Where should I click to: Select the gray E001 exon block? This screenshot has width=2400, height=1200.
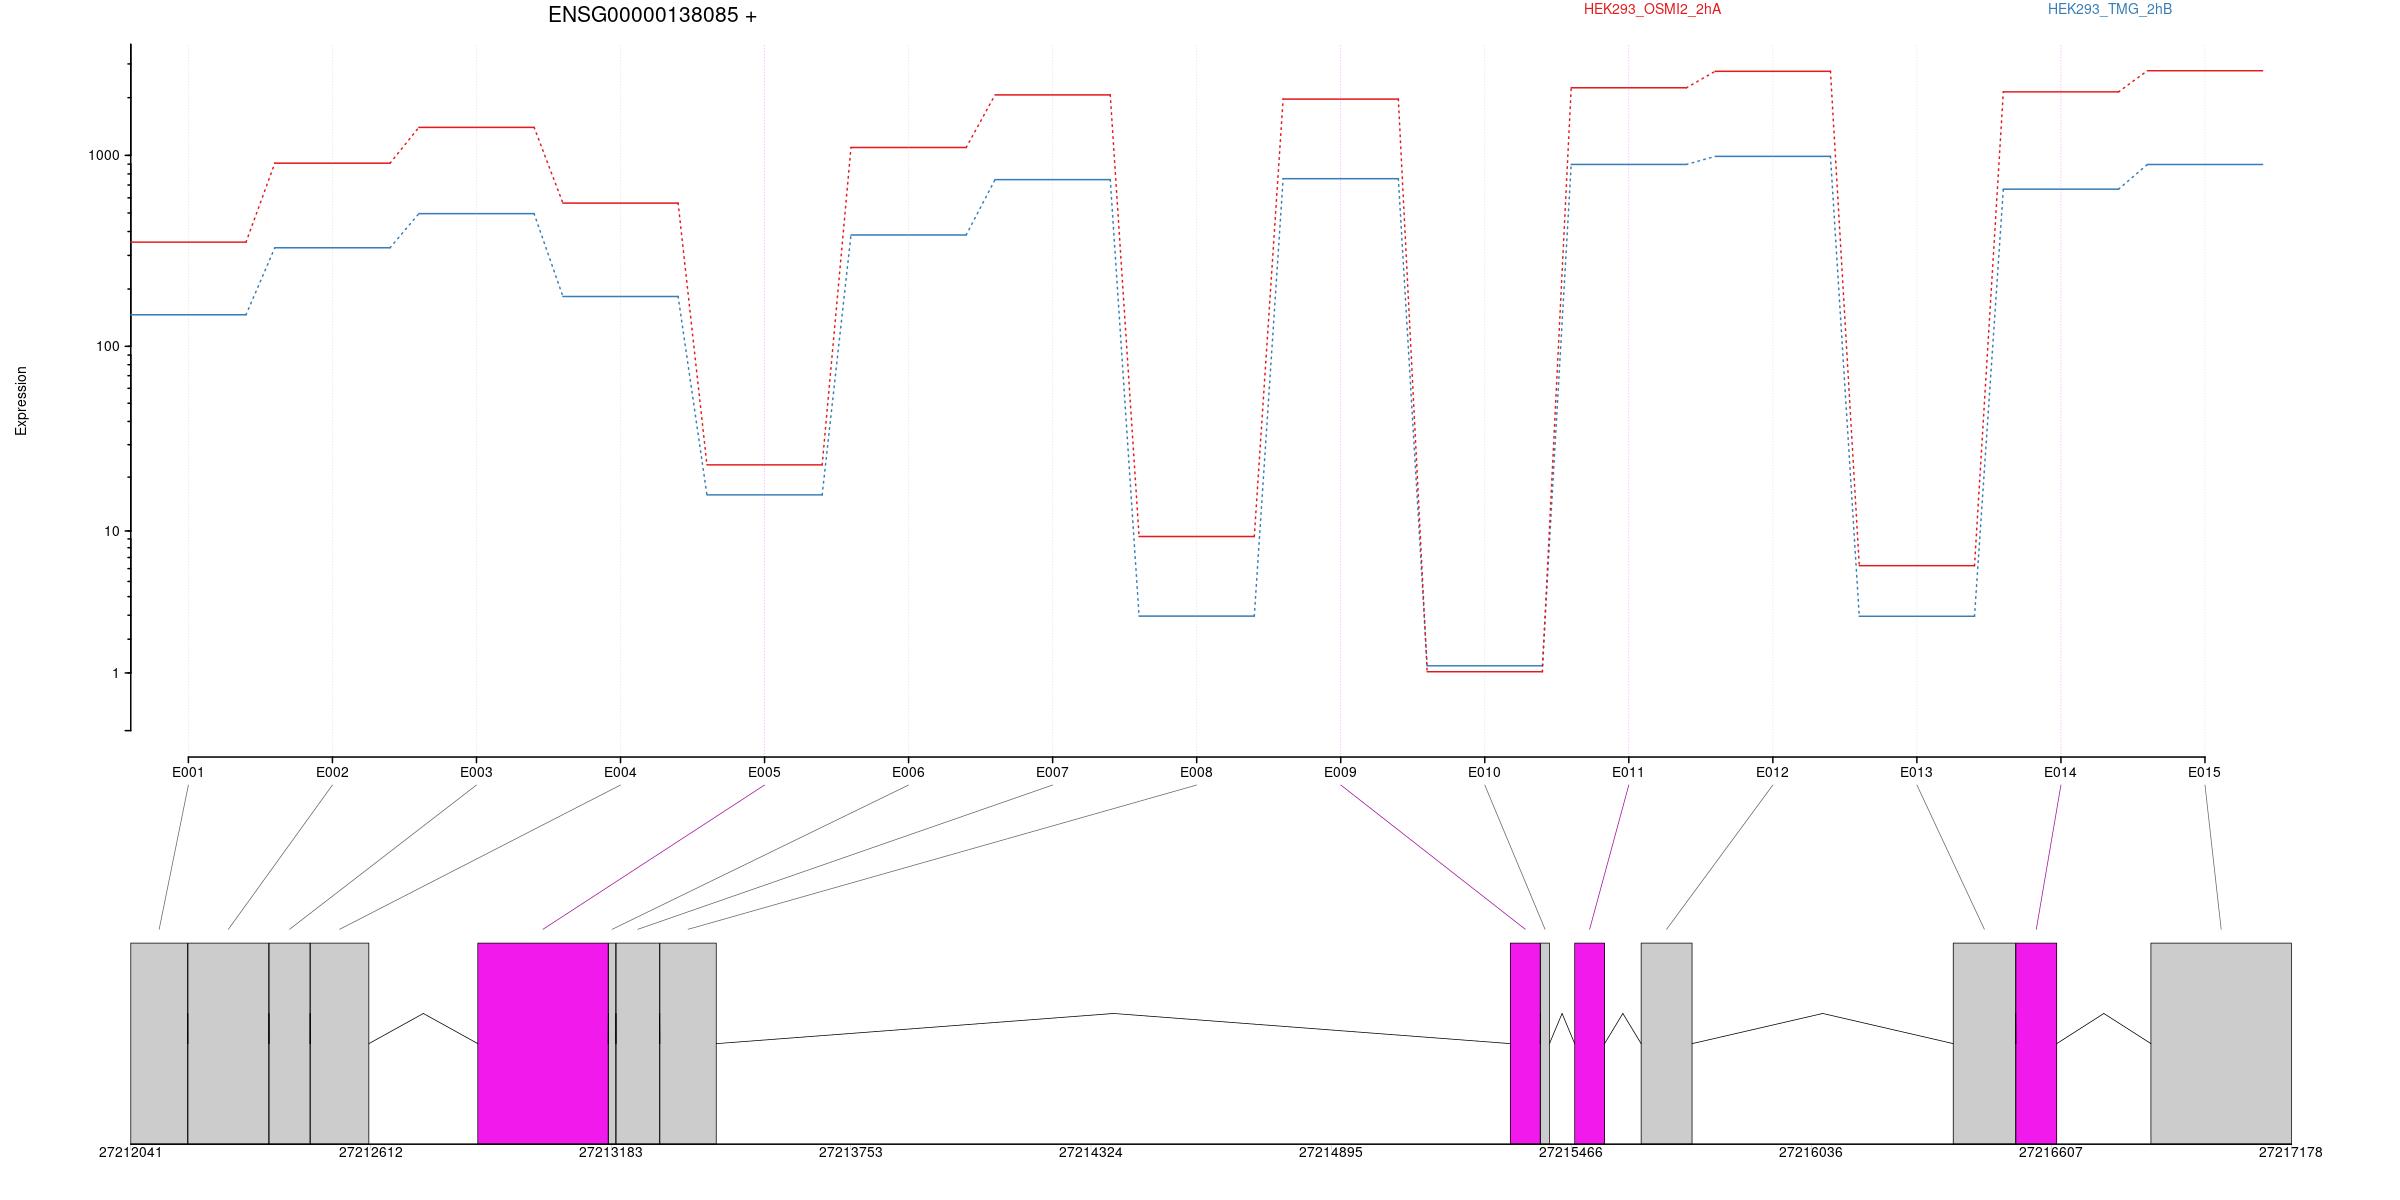159,1043
